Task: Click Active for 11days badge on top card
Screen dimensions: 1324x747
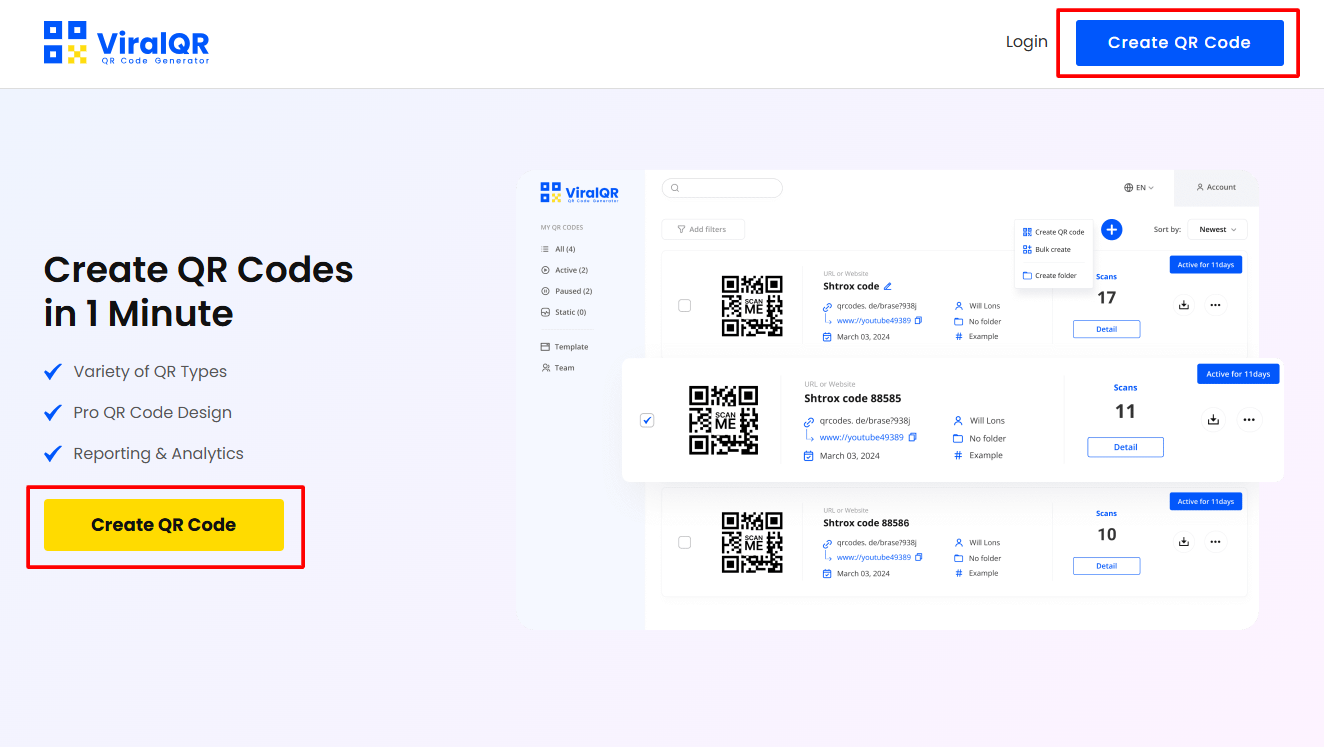Action: pos(1206,265)
